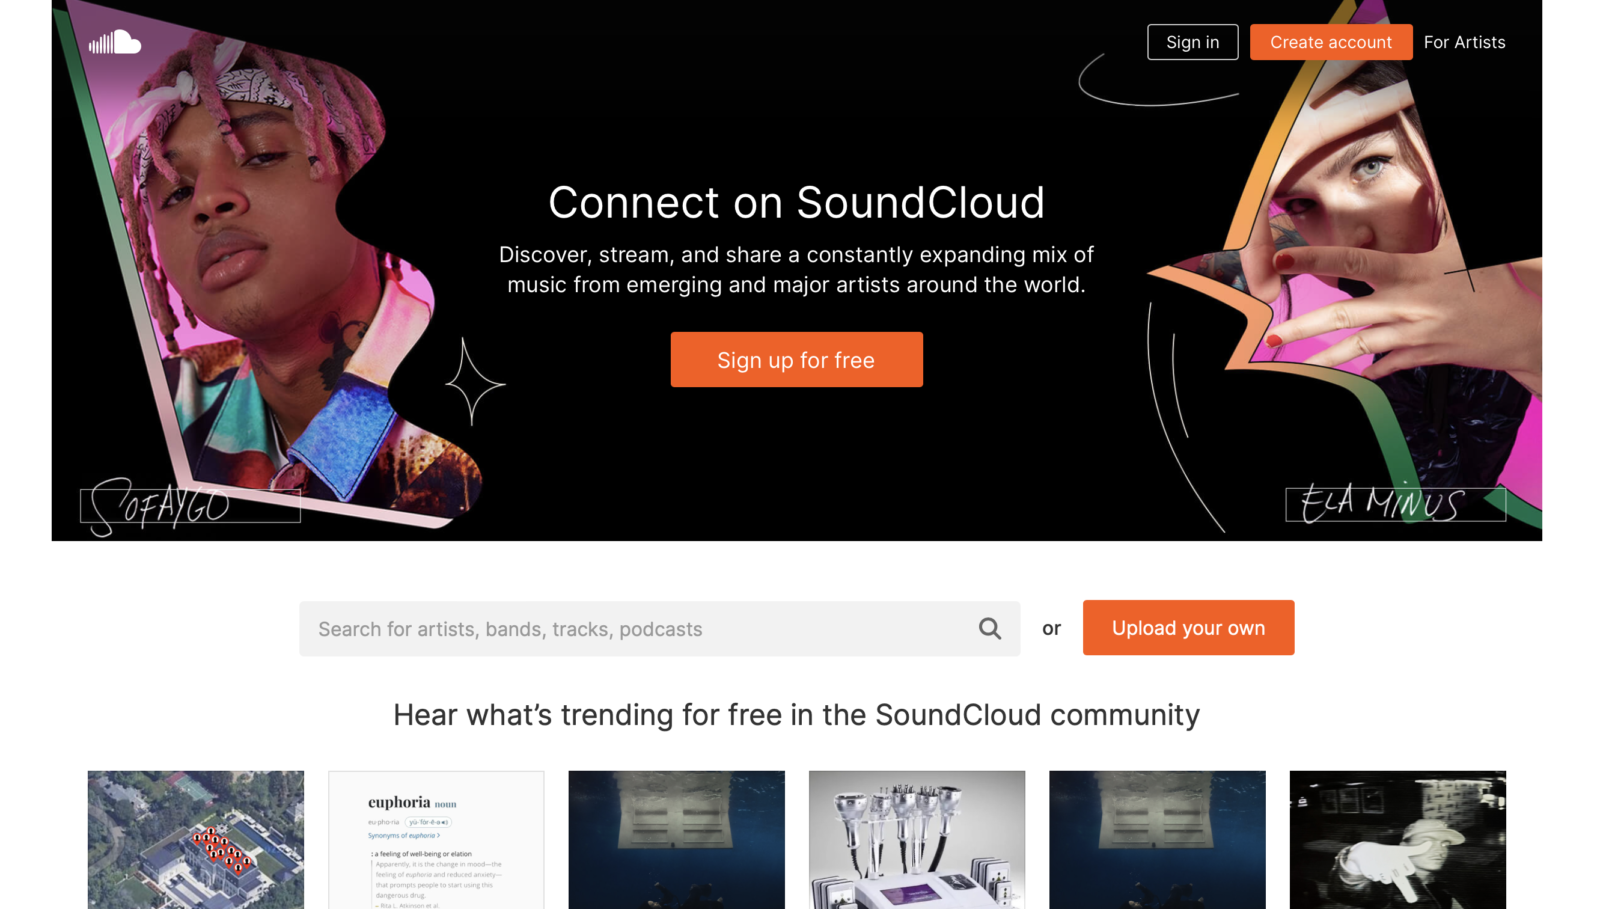The width and height of the screenshot is (1600, 909).
Task: Open the white machine equipment thumbnail
Action: click(x=917, y=840)
